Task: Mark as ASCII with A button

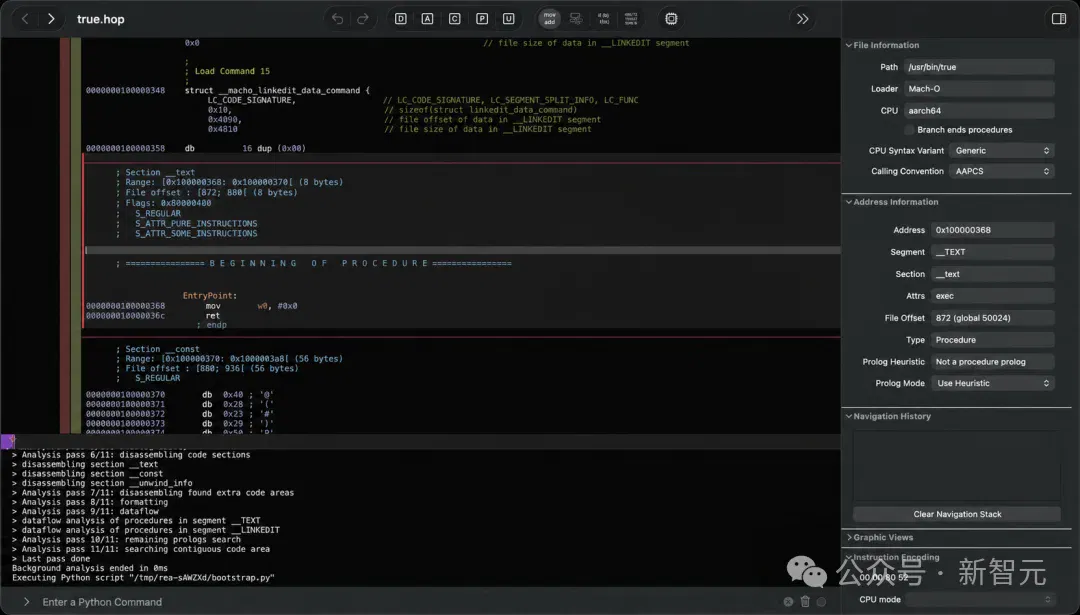Action: [428, 19]
